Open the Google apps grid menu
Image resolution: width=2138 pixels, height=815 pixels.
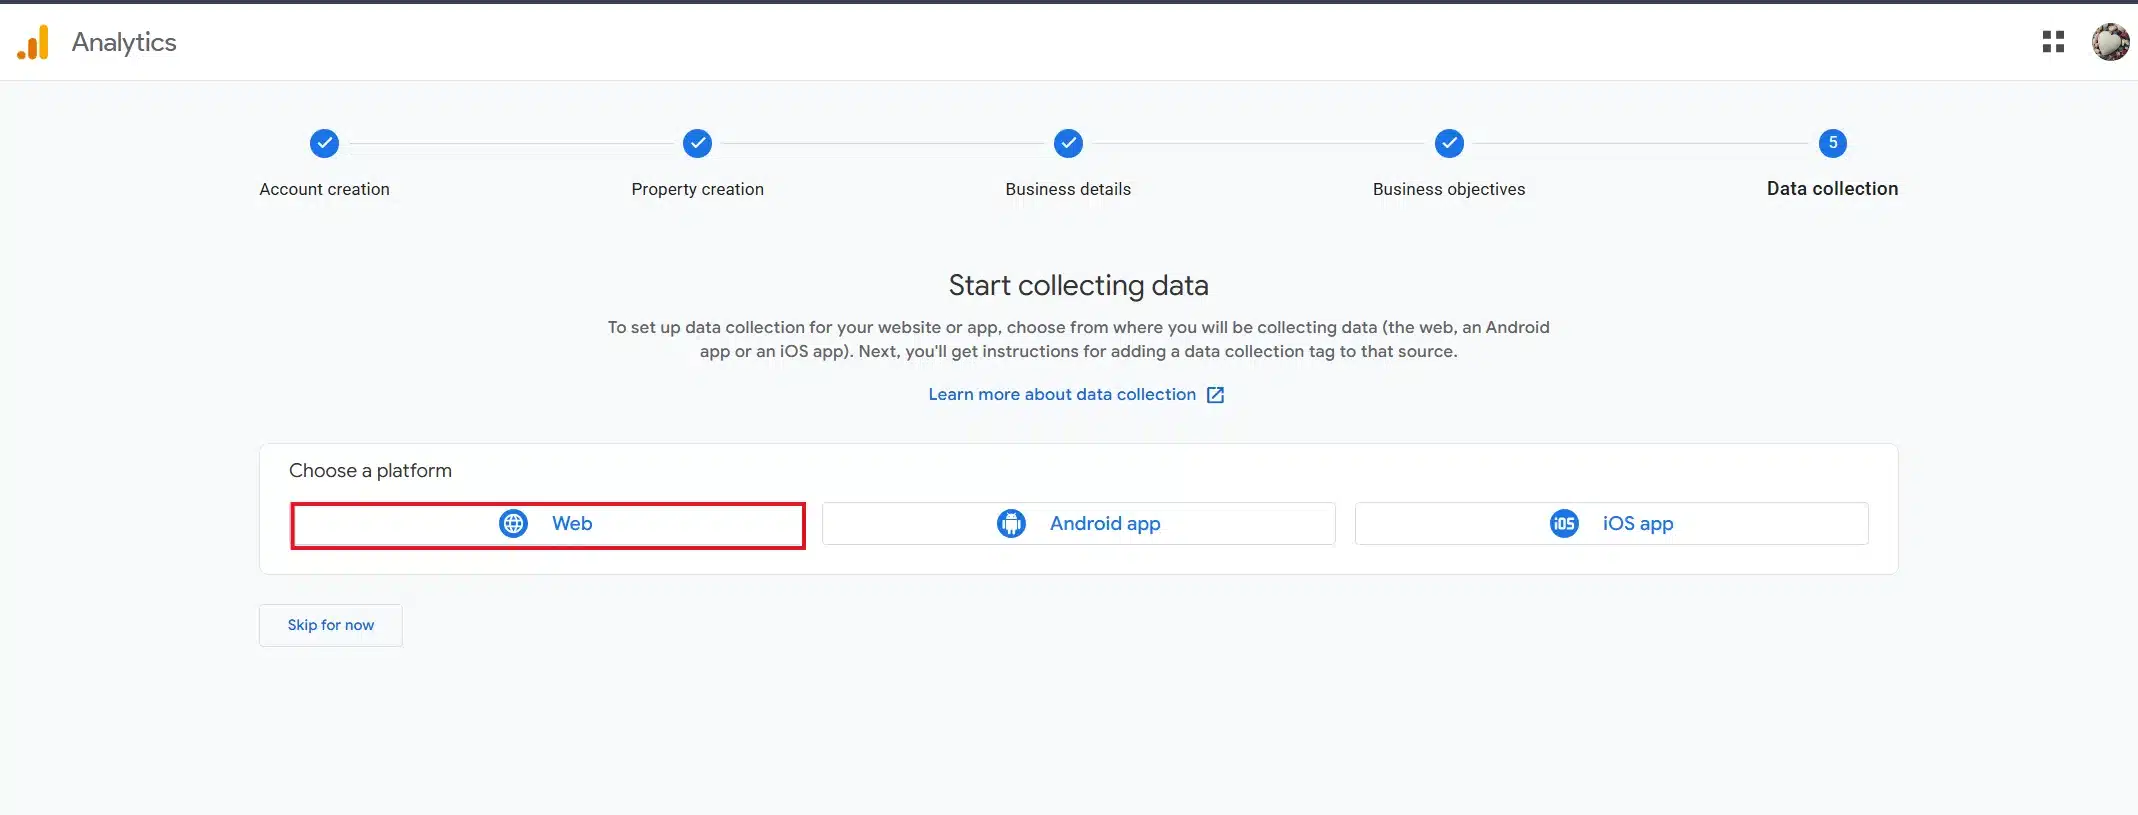pyautogui.click(x=2053, y=42)
